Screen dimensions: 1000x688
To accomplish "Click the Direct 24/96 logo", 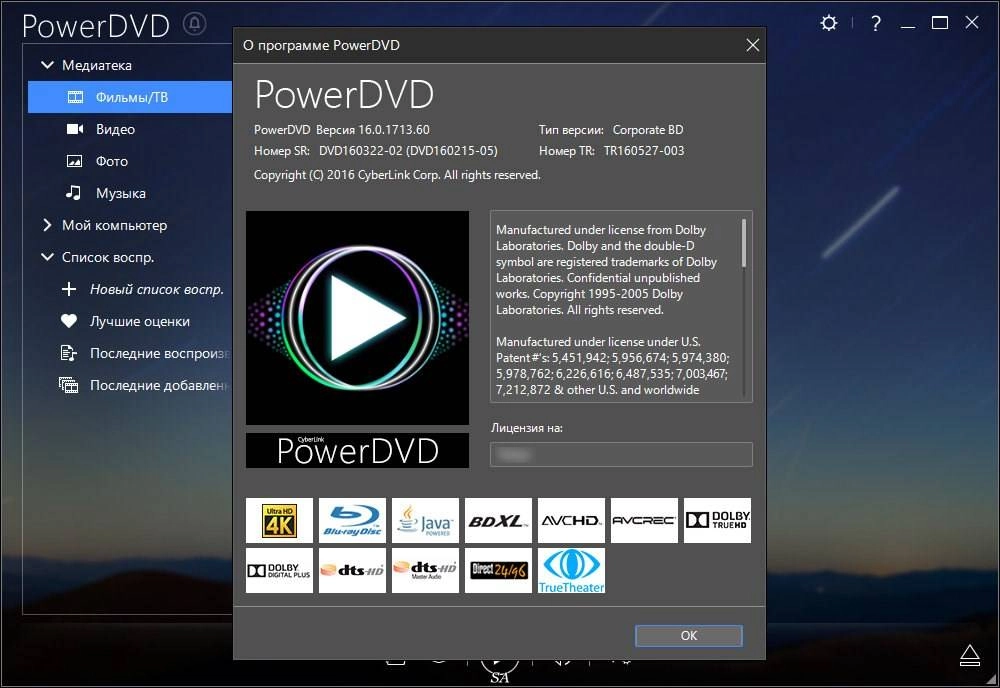I will pyautogui.click(x=498, y=570).
